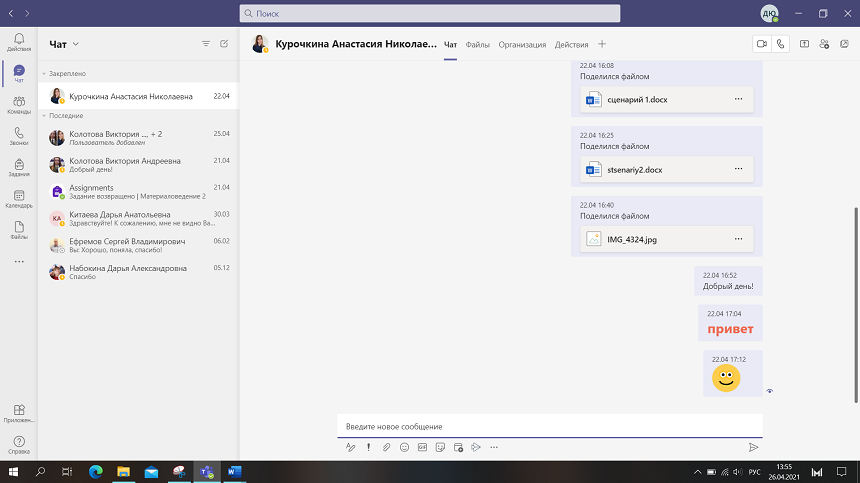The width and height of the screenshot is (860, 483).
Task: Add people to this chat
Action: (824, 44)
